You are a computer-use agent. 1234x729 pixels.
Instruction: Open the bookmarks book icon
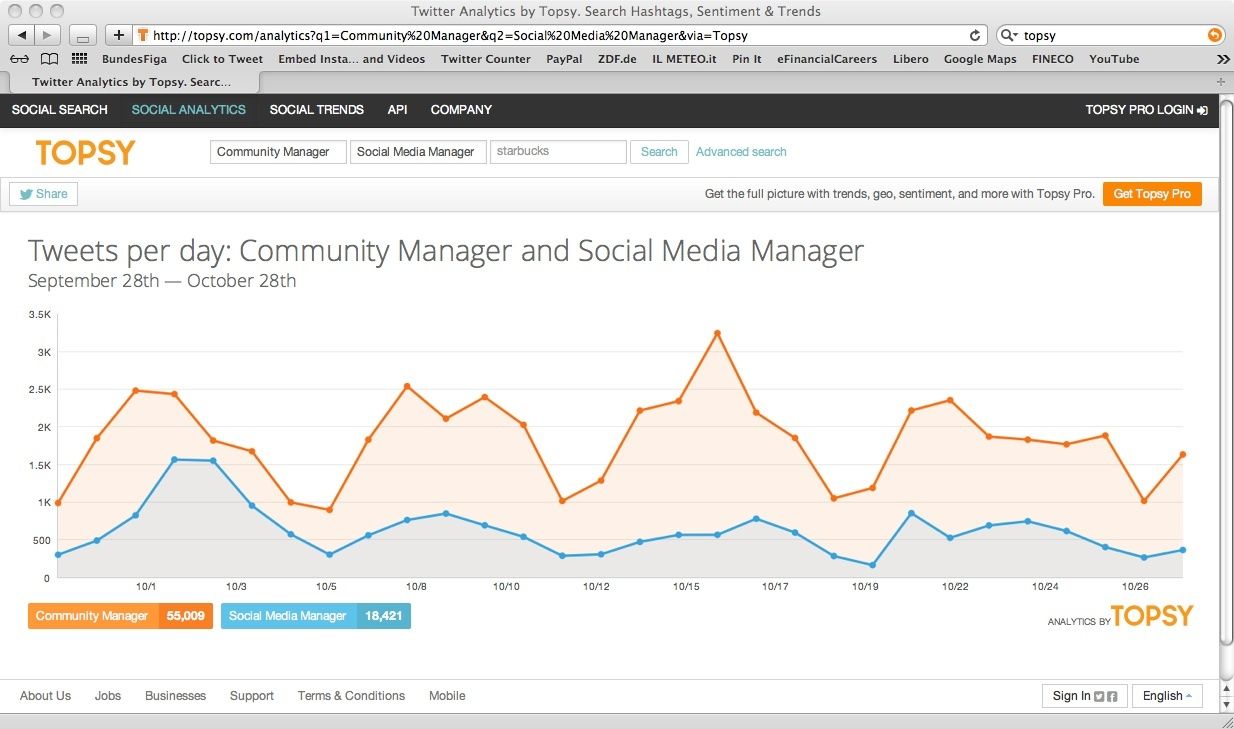[49, 59]
